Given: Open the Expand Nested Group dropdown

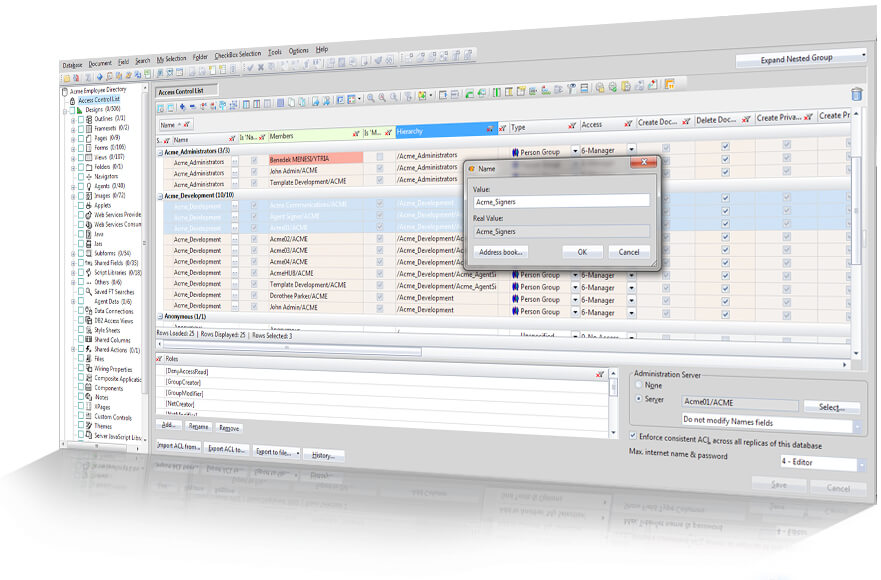Looking at the screenshot, I should tap(864, 55).
